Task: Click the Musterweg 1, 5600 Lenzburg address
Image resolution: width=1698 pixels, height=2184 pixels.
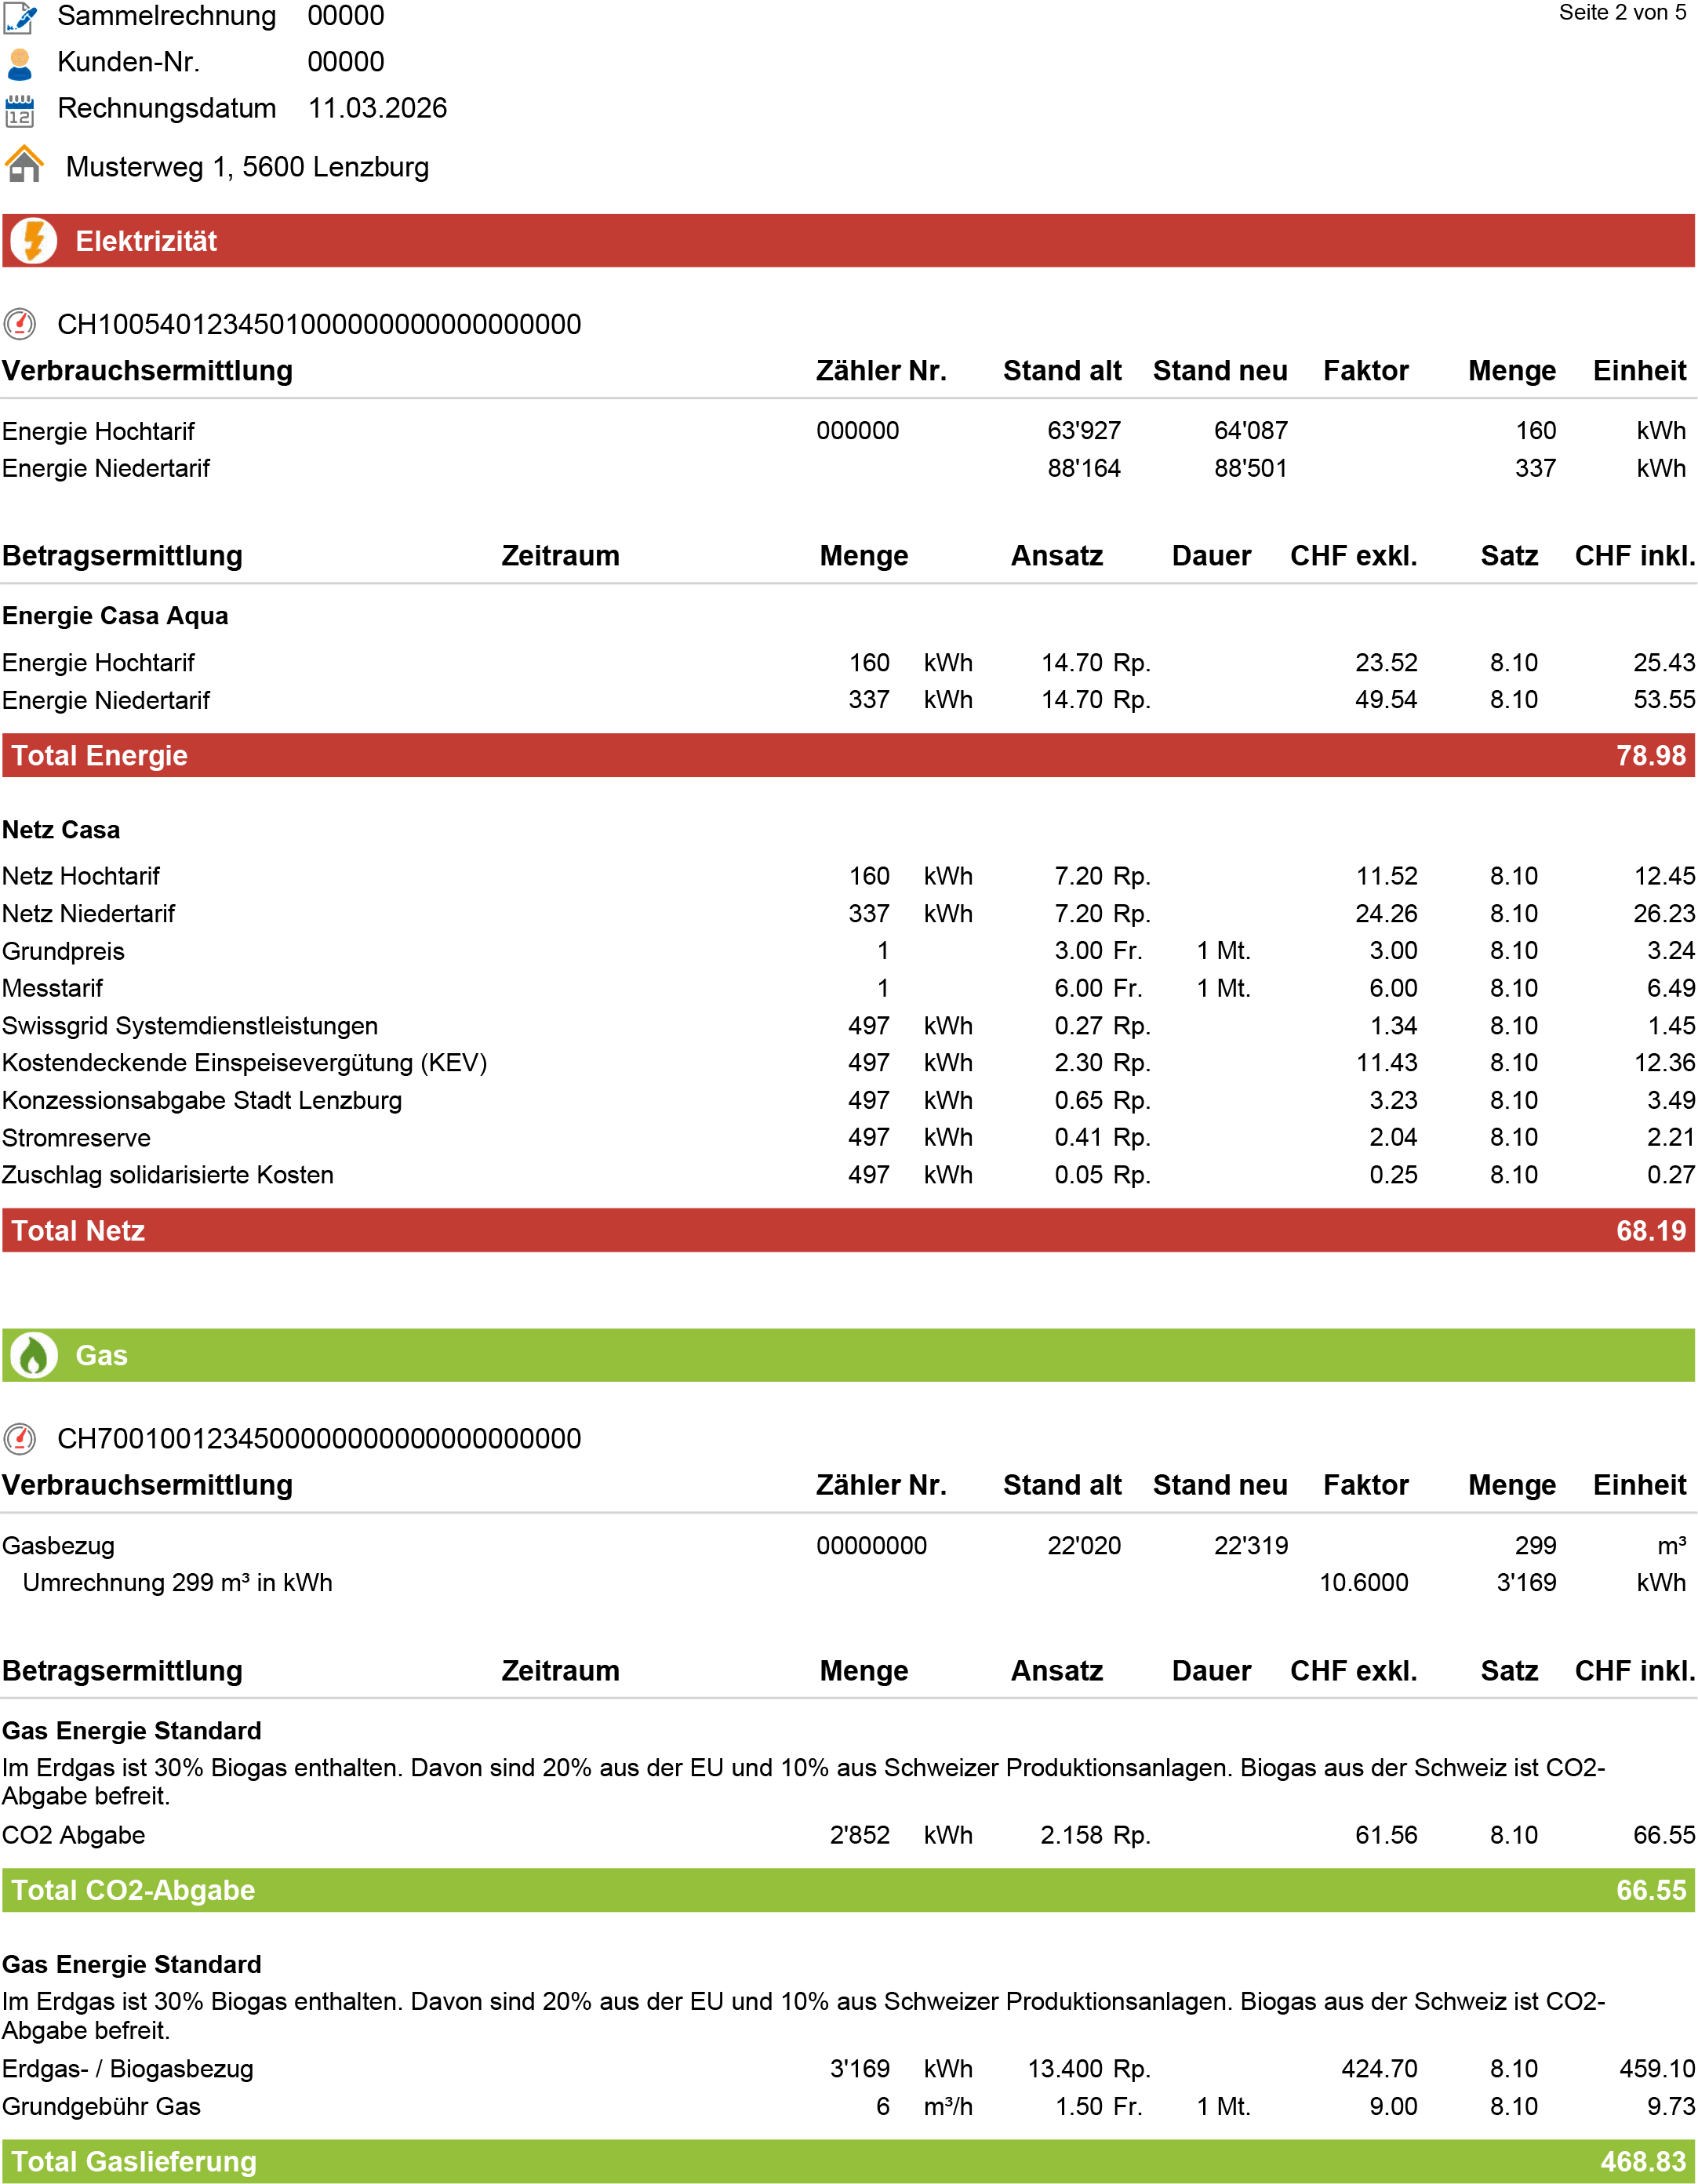Action: [x=247, y=167]
